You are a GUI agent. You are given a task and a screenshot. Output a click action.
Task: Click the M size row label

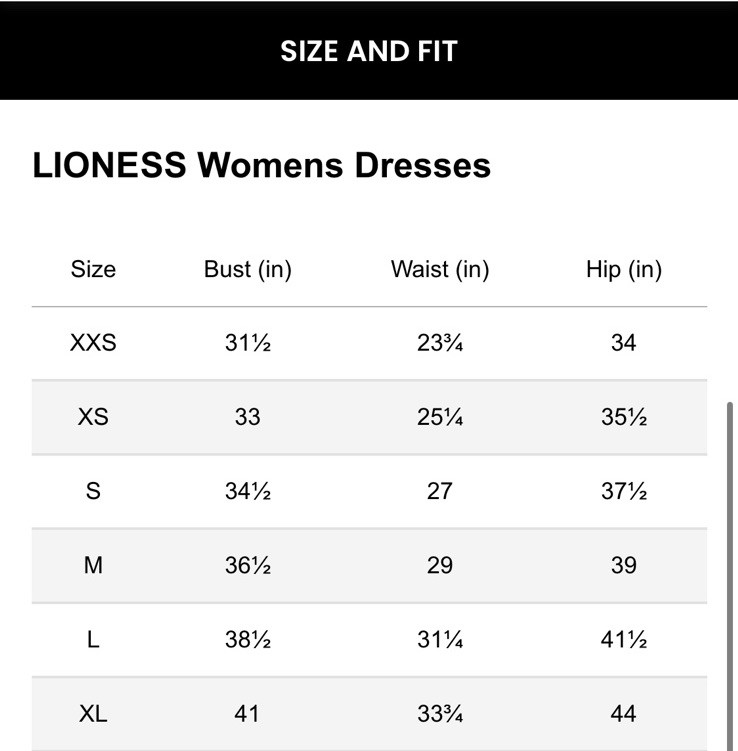pos(93,565)
